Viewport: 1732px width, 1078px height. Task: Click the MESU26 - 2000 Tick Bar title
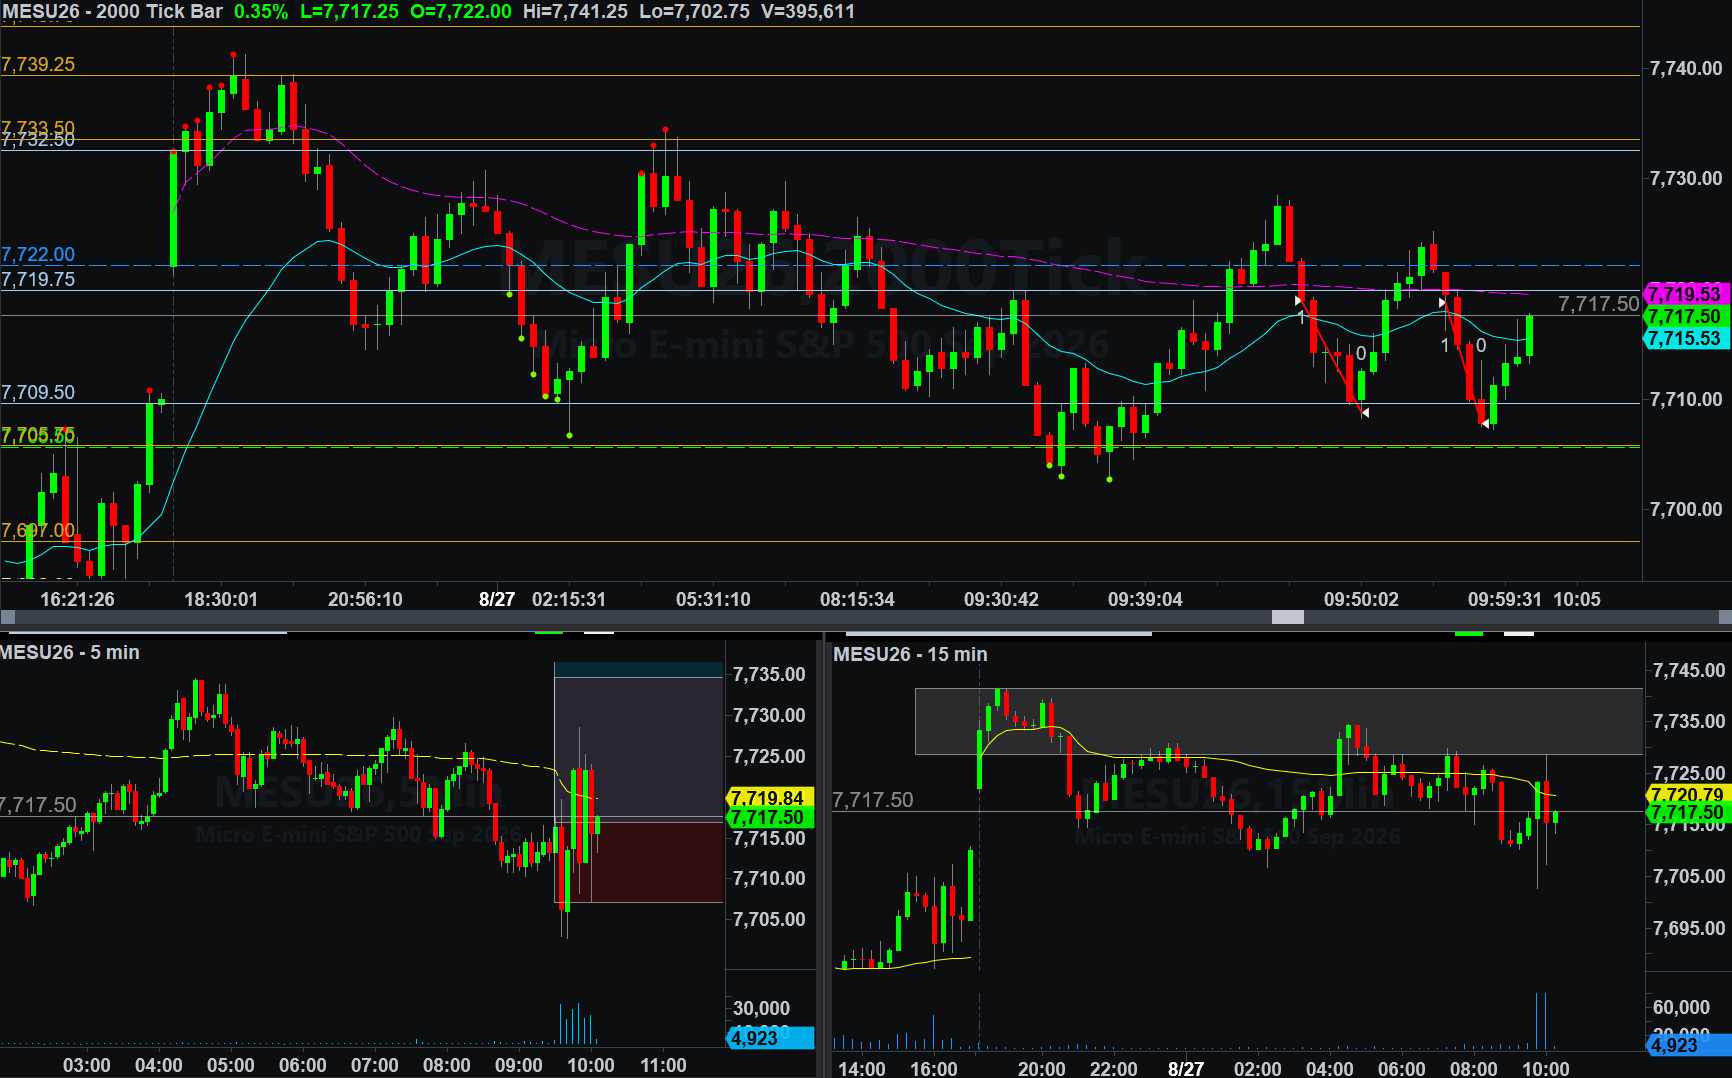pos(112,12)
